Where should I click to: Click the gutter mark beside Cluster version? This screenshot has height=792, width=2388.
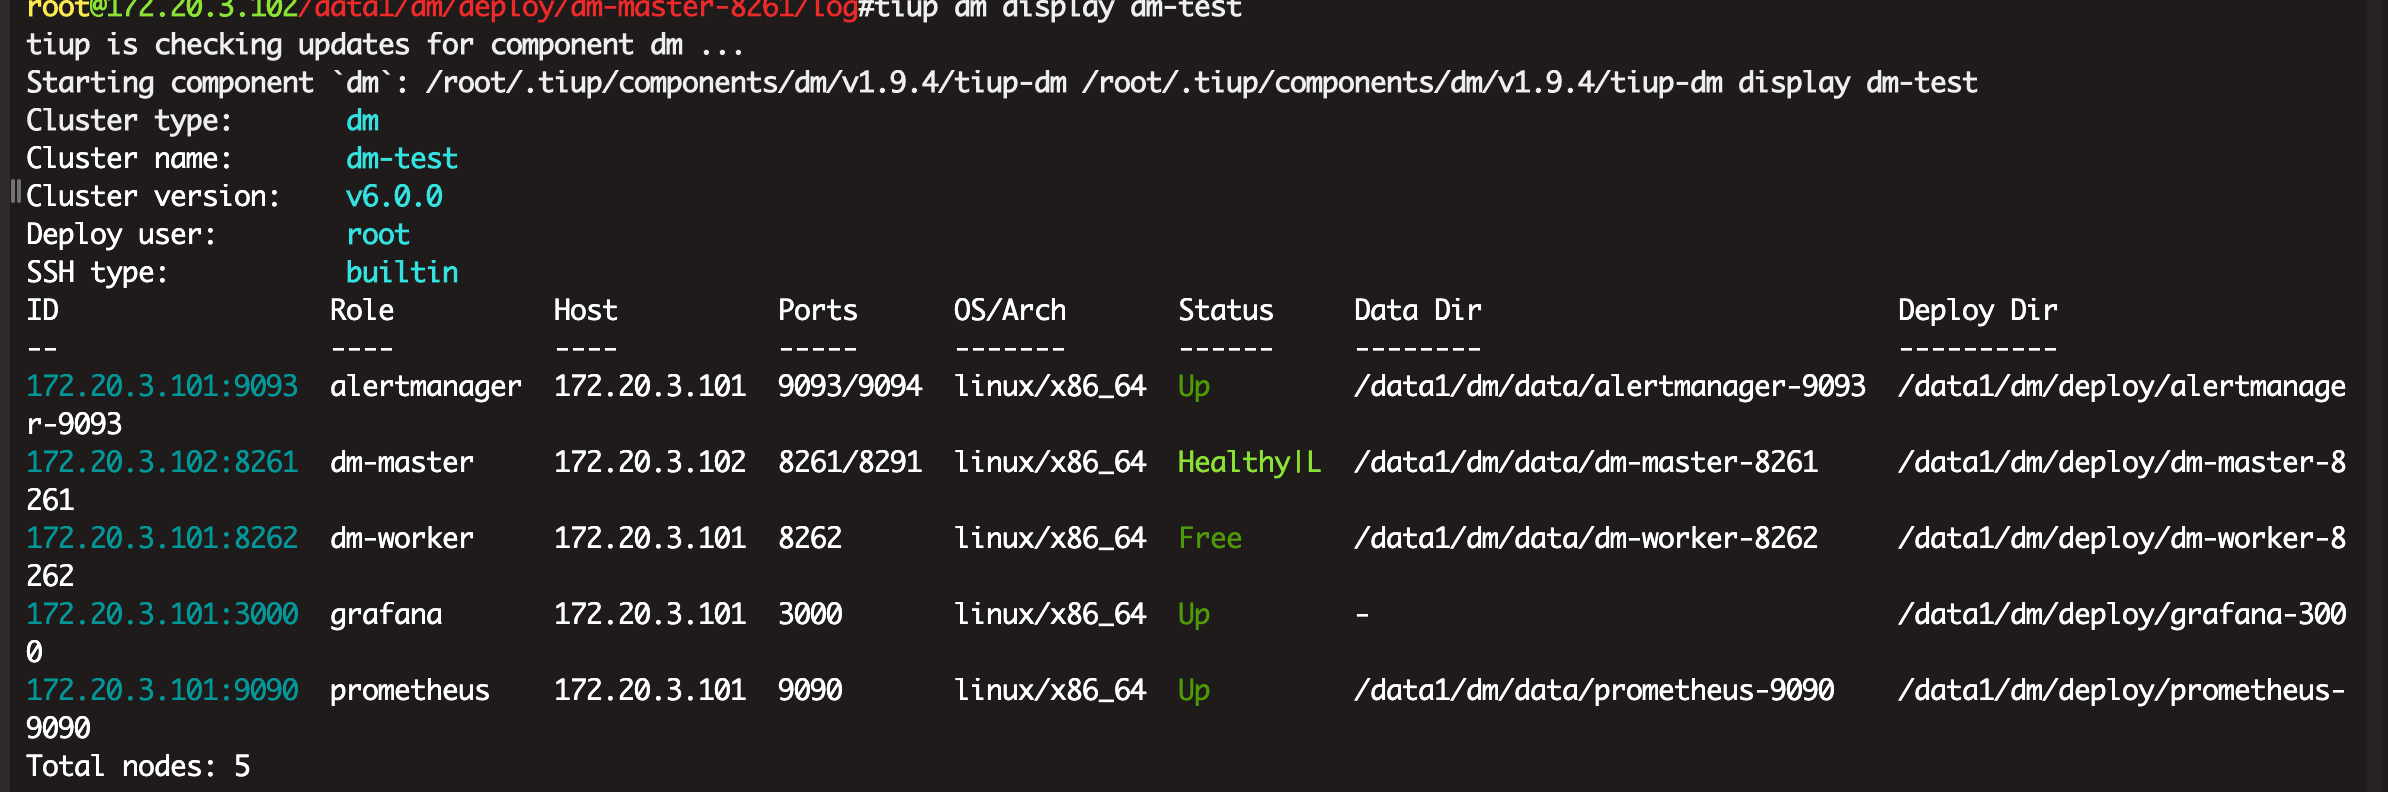pyautogui.click(x=15, y=191)
